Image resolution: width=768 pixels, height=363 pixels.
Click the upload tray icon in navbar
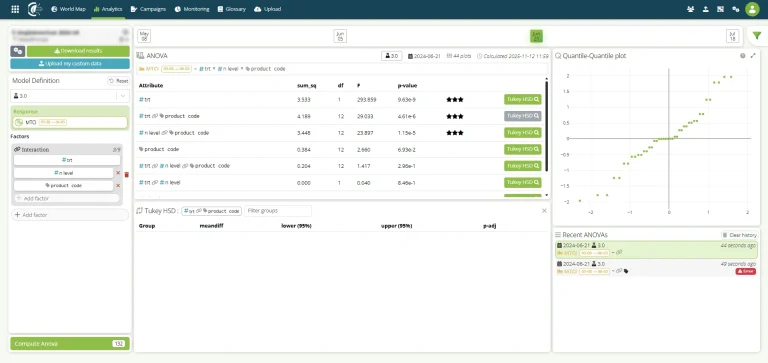coord(705,9)
